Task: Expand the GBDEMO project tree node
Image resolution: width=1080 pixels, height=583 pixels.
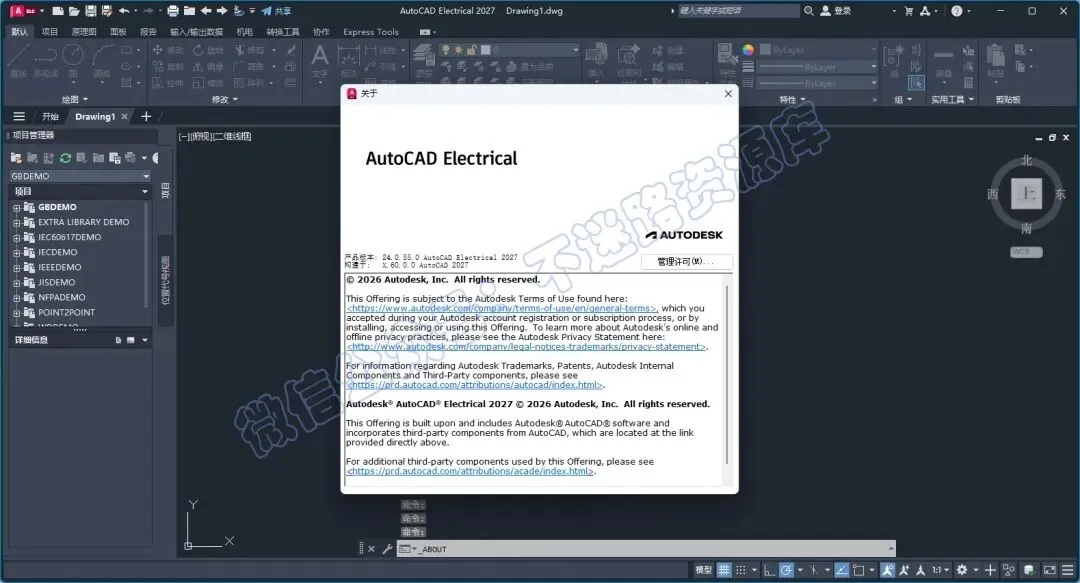Action: (17, 207)
